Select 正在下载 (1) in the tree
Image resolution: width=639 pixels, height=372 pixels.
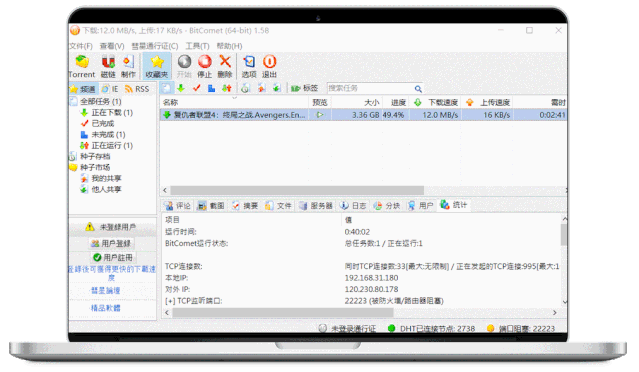[107, 112]
